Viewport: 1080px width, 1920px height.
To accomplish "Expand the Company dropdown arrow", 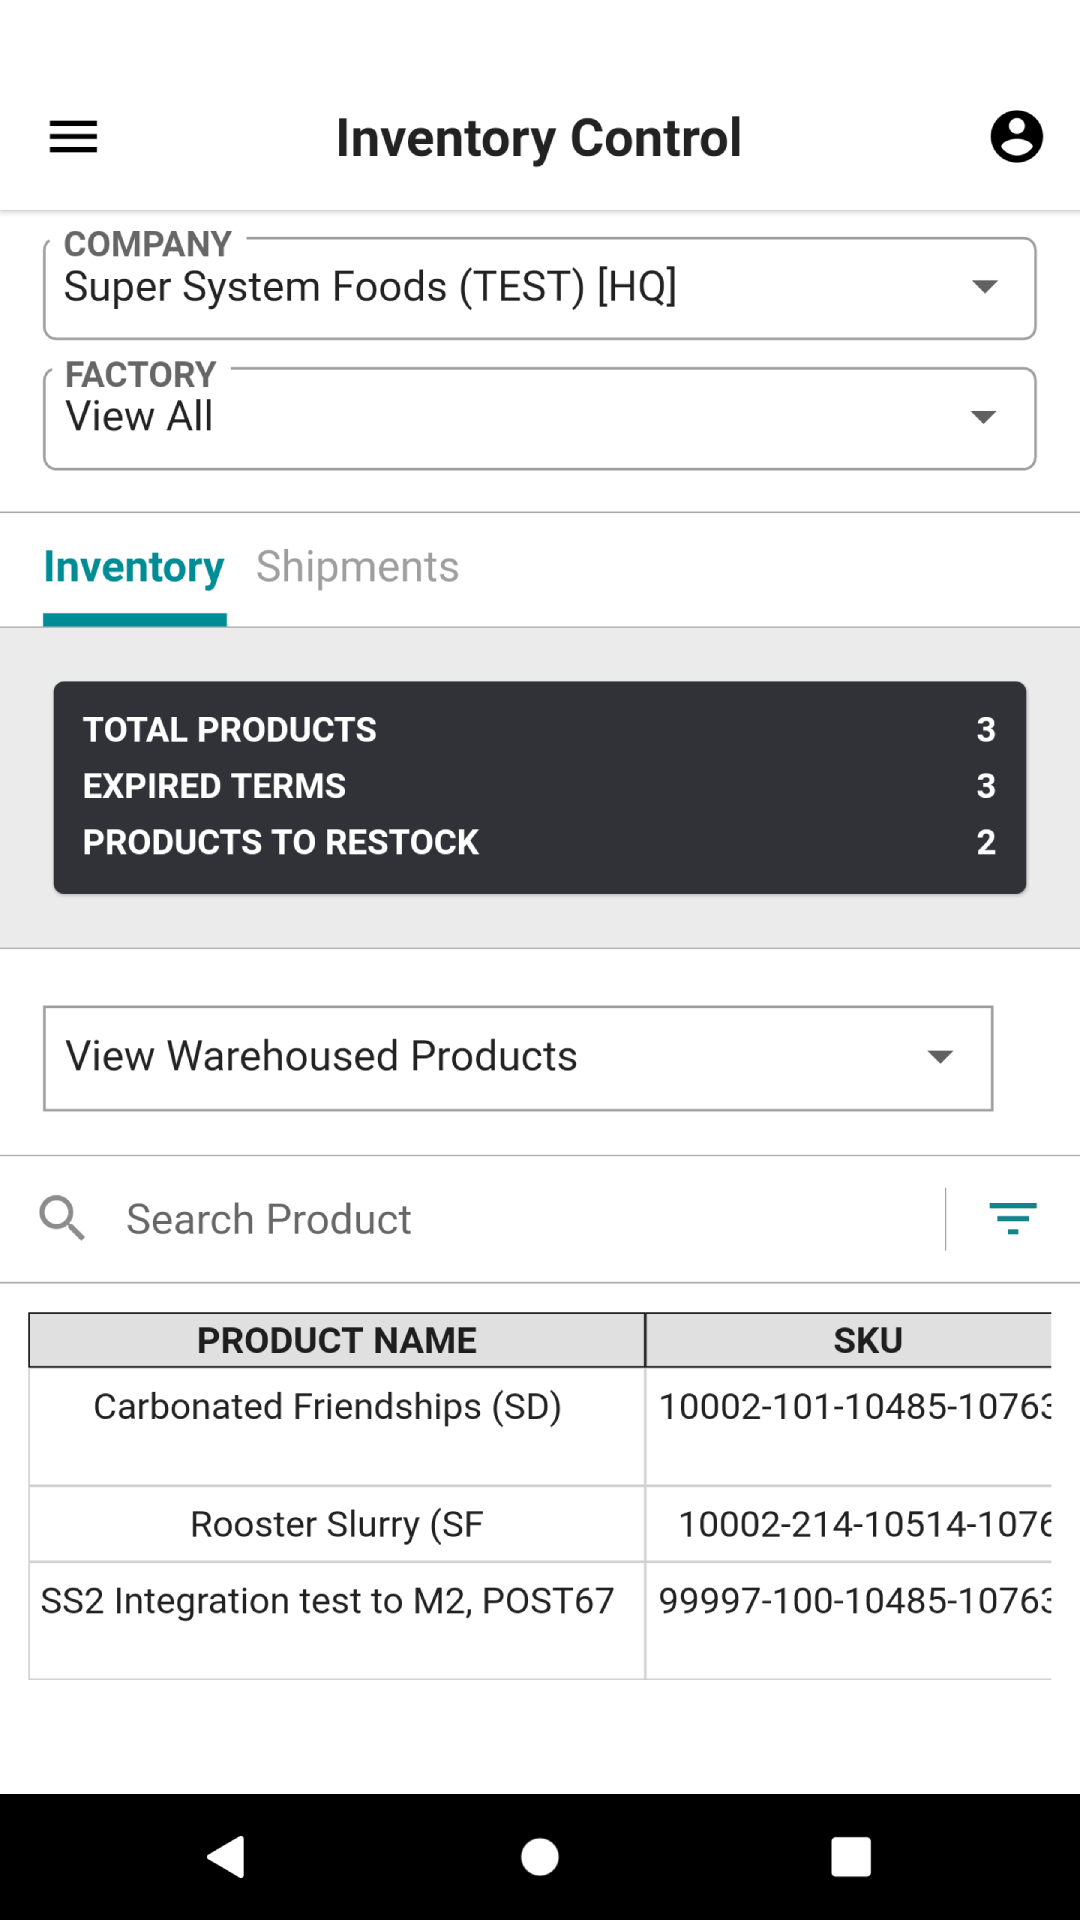I will (985, 287).
